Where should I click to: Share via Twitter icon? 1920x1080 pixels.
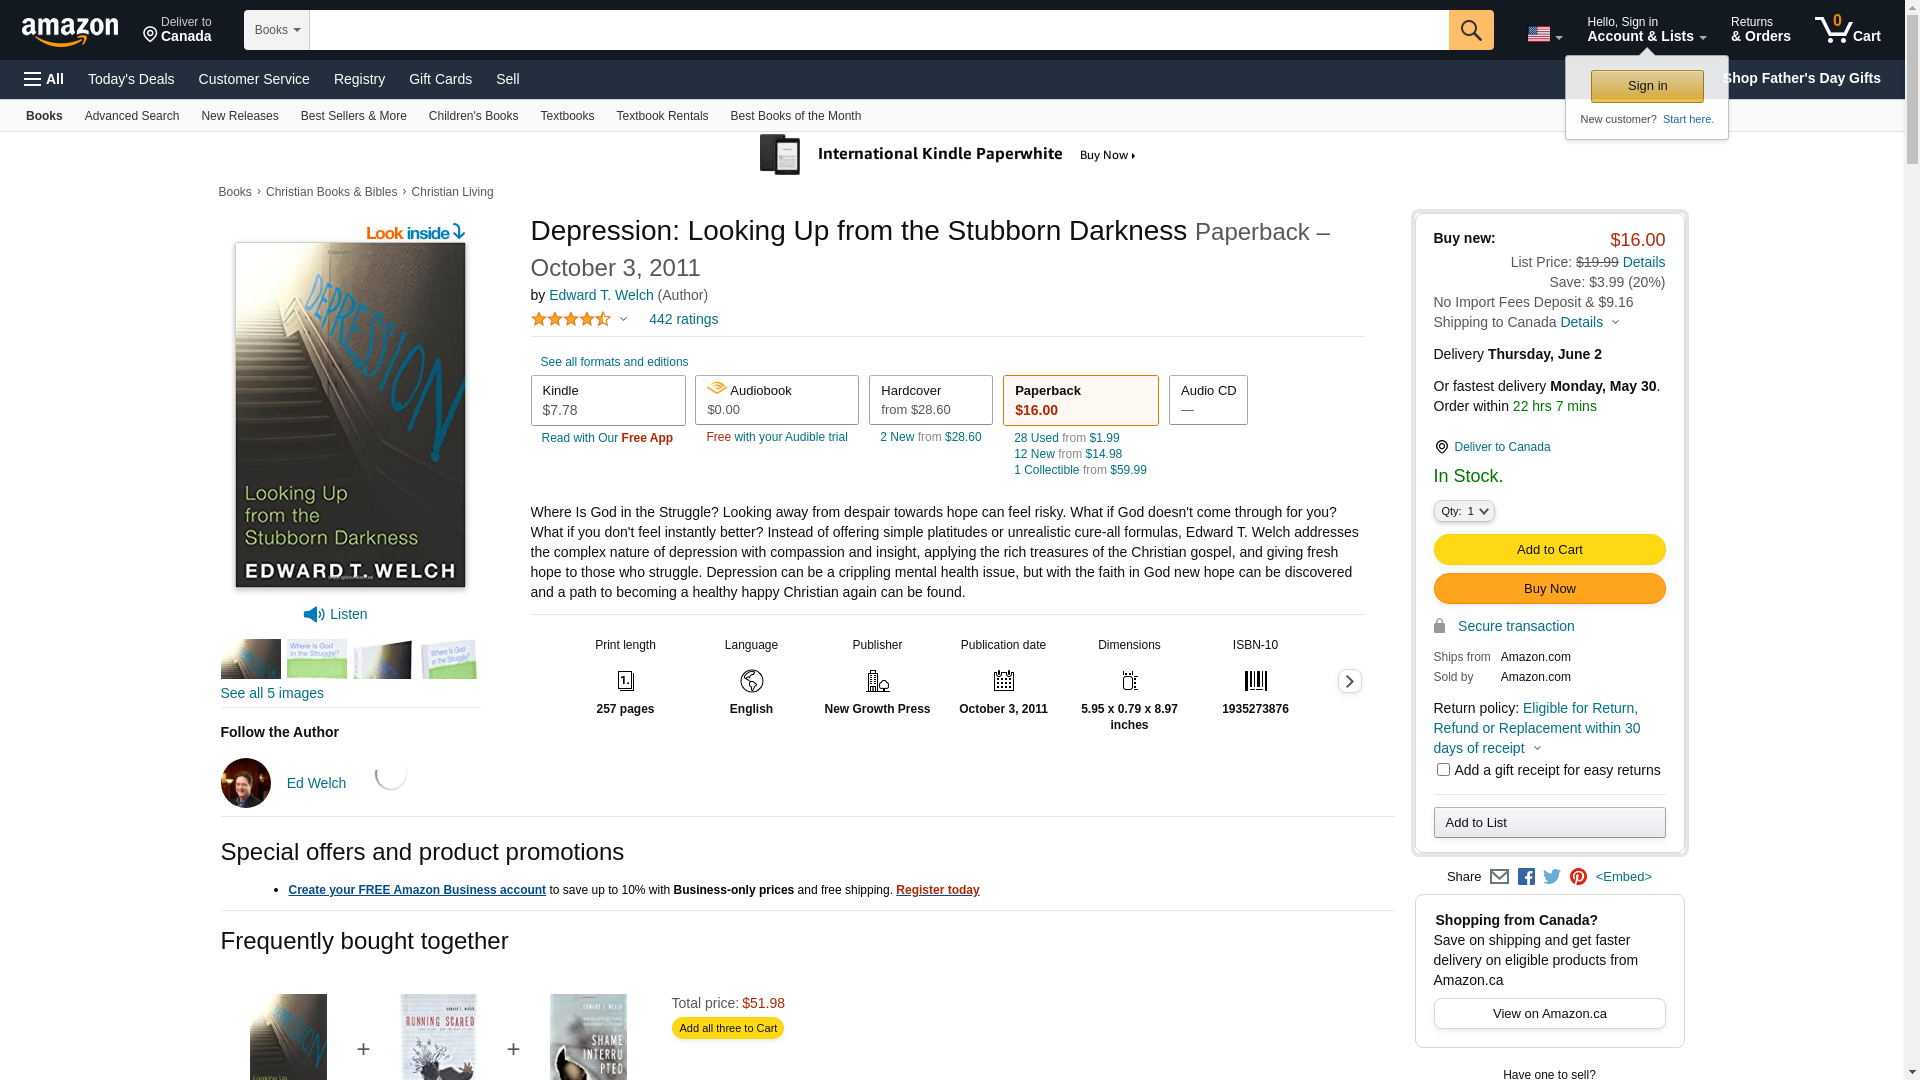(x=1552, y=877)
